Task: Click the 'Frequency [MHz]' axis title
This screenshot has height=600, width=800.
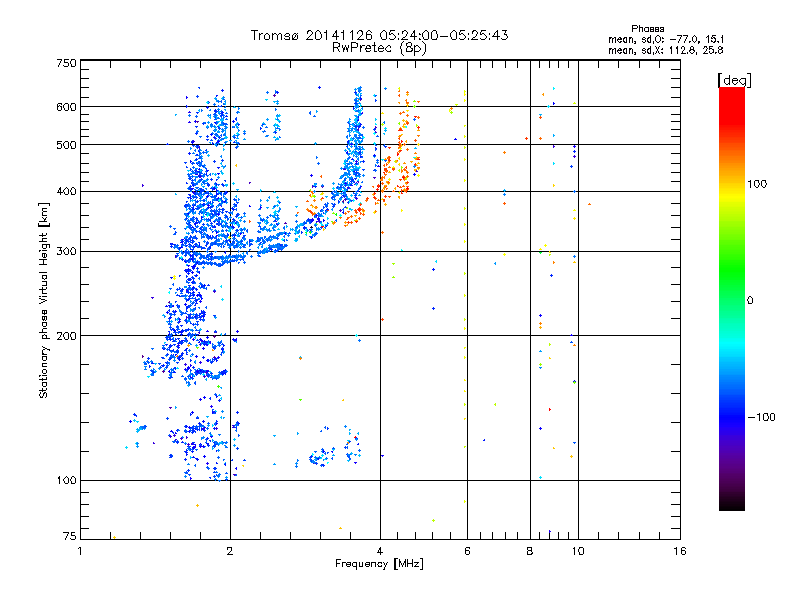Action: (x=379, y=564)
